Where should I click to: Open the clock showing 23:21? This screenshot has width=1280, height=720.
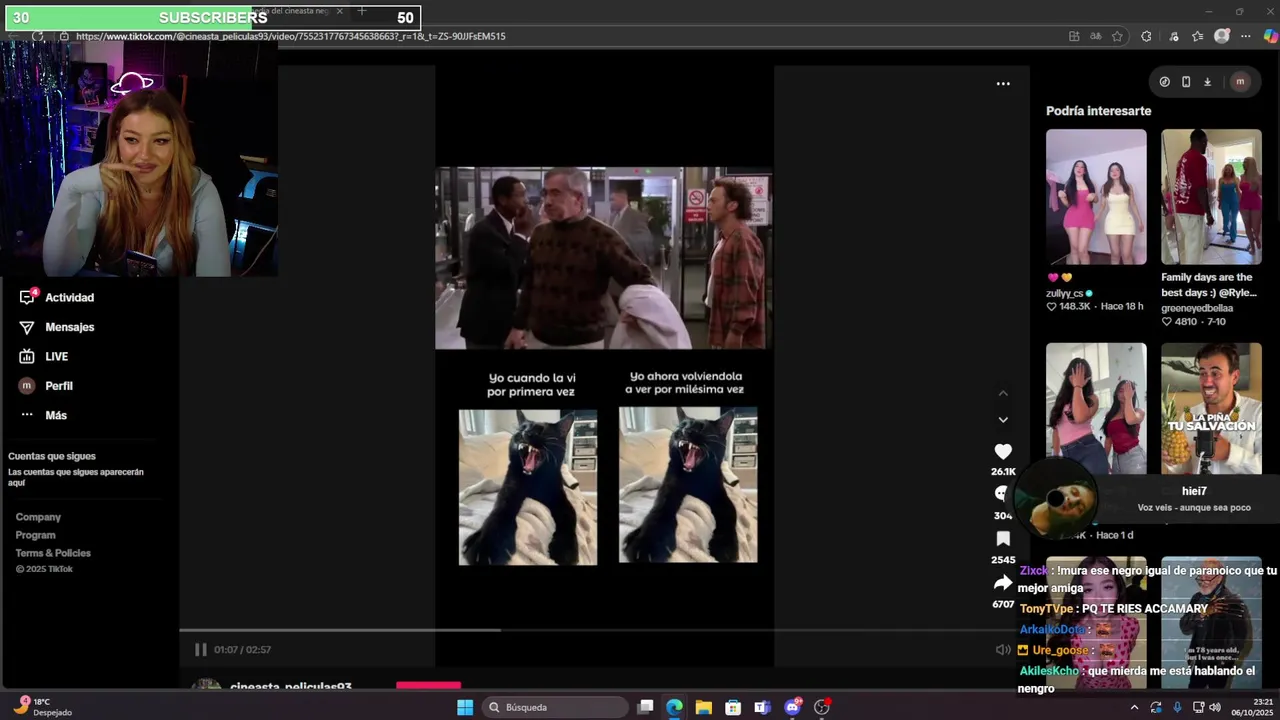coord(1254,707)
